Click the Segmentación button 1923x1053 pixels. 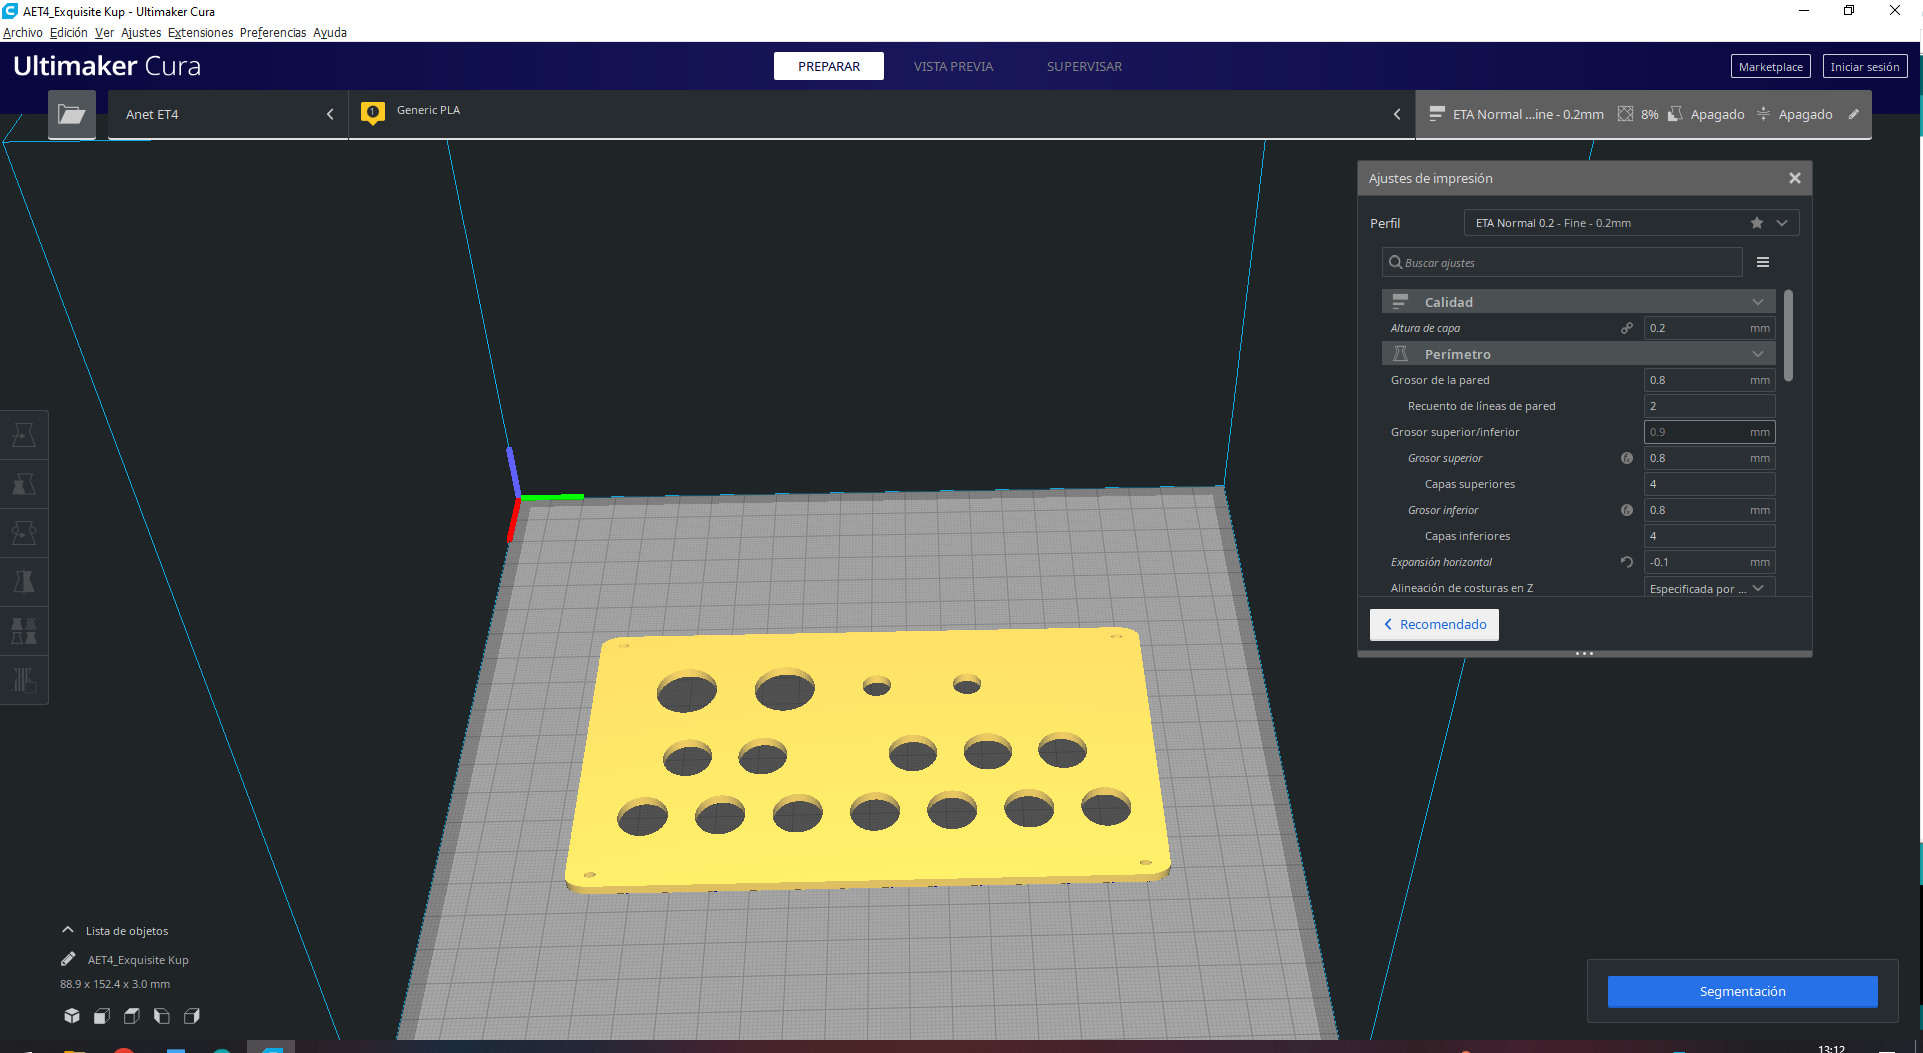tap(1742, 991)
